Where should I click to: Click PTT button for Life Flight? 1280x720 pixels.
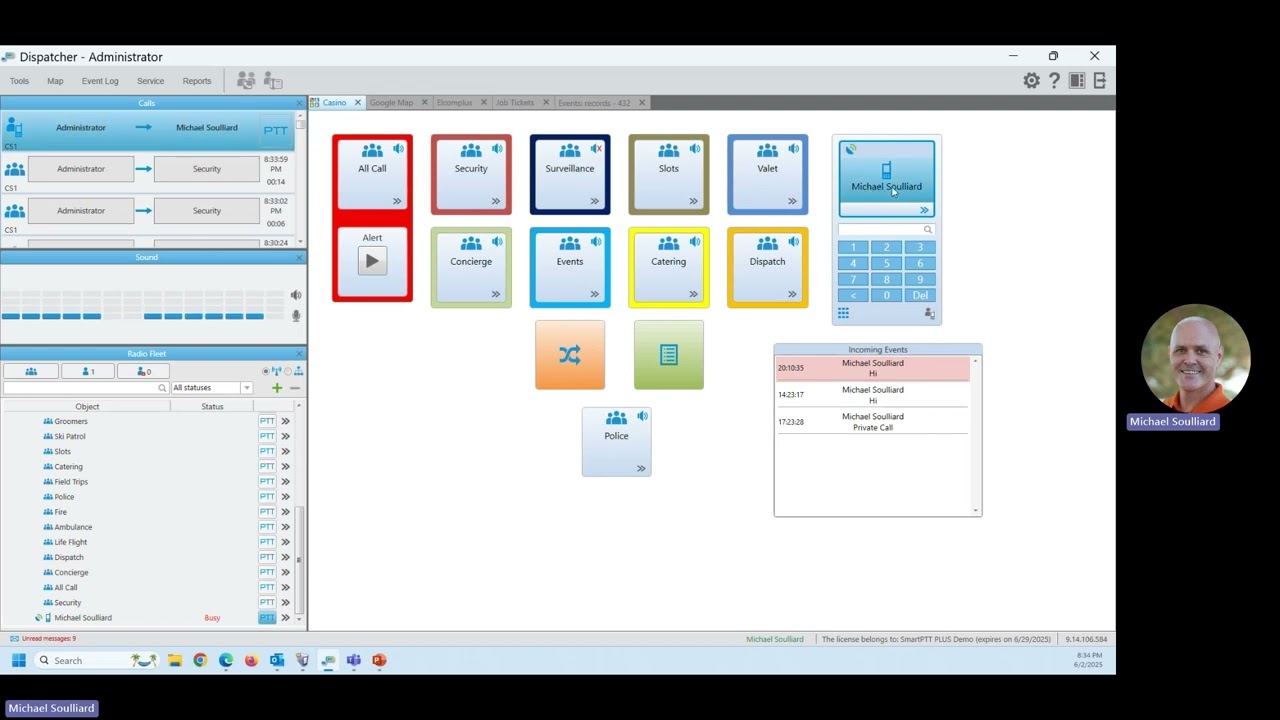267,542
